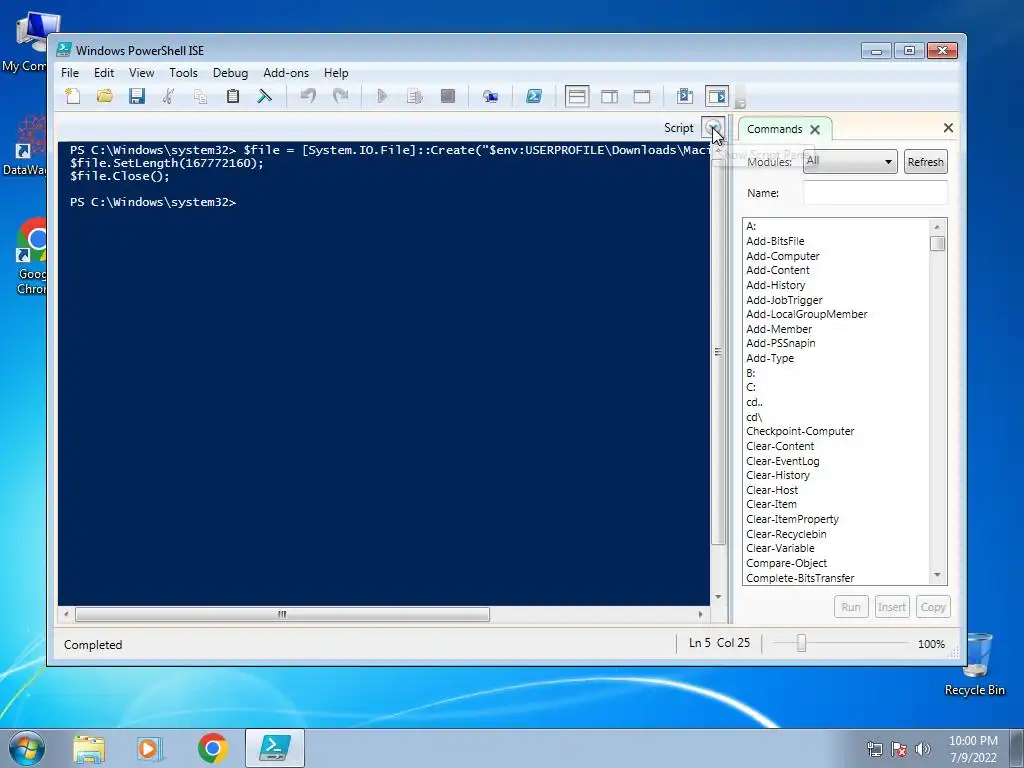Viewport: 1024px width, 768px height.
Task: Click the Run button in Commands pane
Action: pos(851,607)
